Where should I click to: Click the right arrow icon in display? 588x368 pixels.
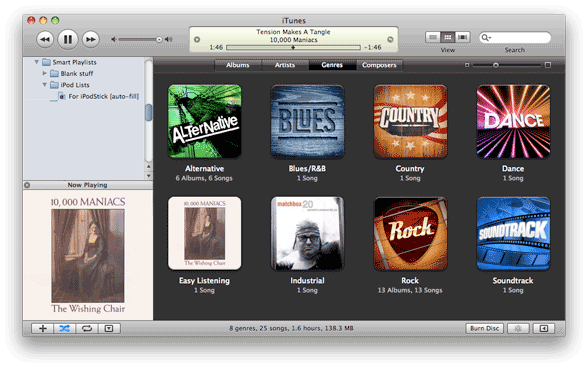point(390,39)
